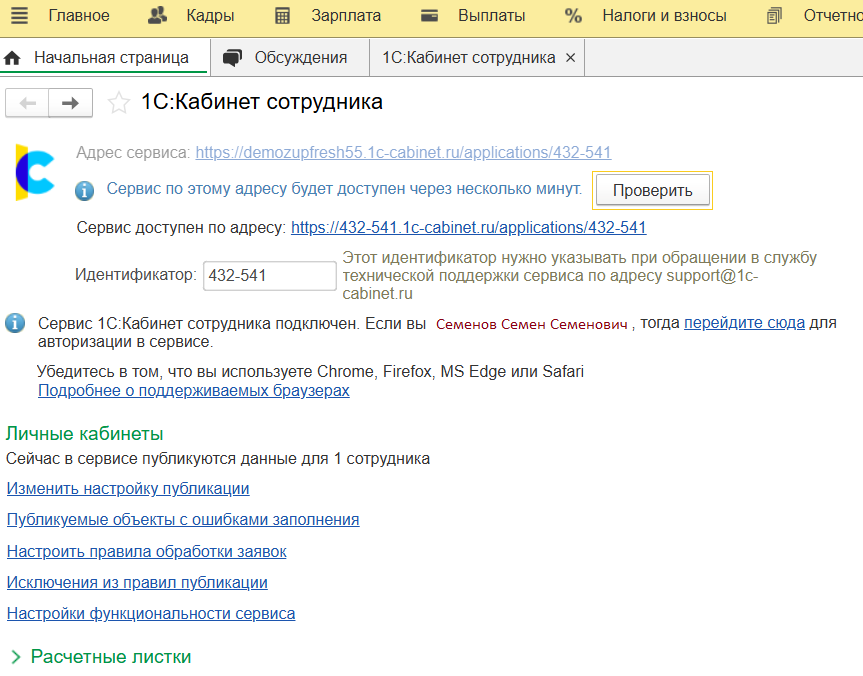The image size is (863, 676).
Task: Click the blue info icon near Сервис по этому адресу
Action: 84,191
